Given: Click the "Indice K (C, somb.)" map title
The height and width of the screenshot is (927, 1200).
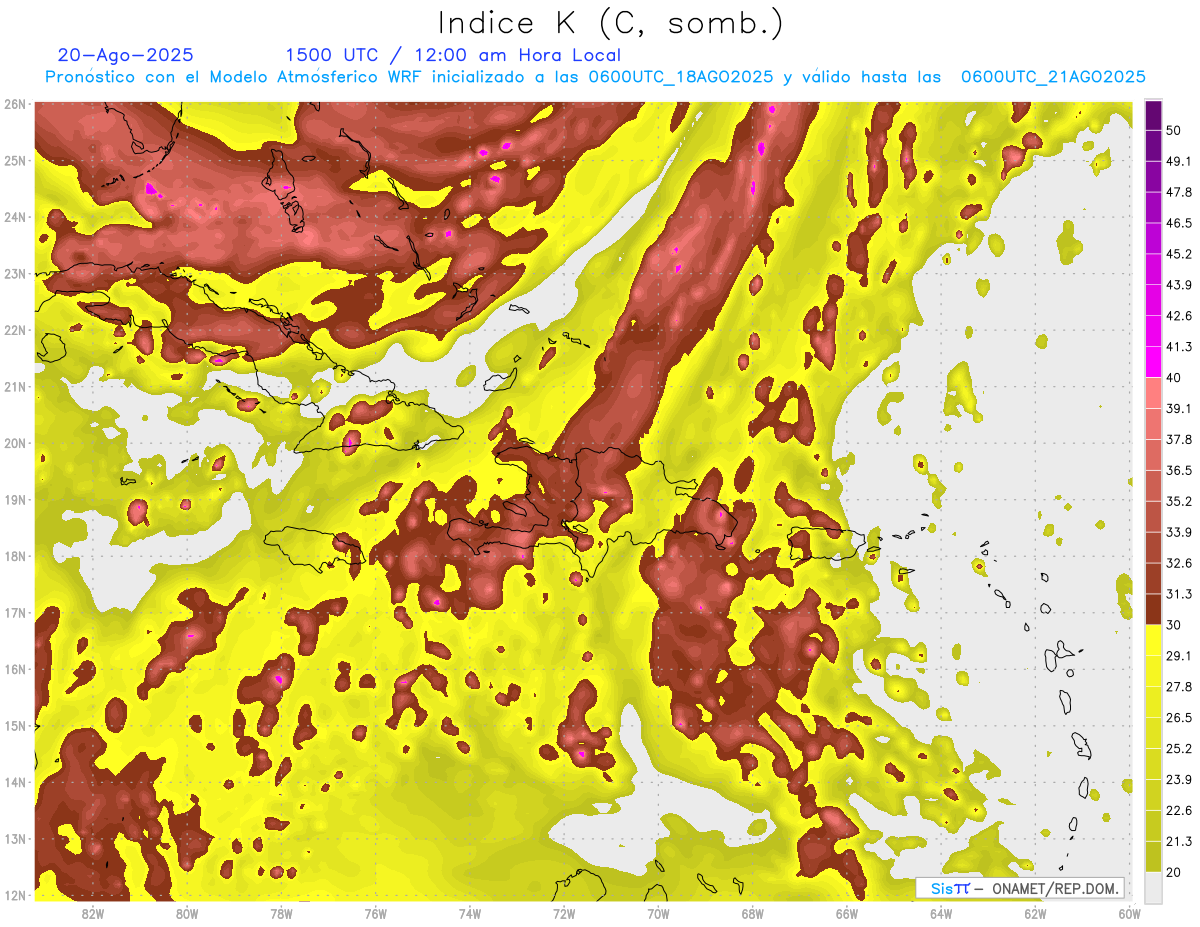Looking at the screenshot, I should point(611,23).
